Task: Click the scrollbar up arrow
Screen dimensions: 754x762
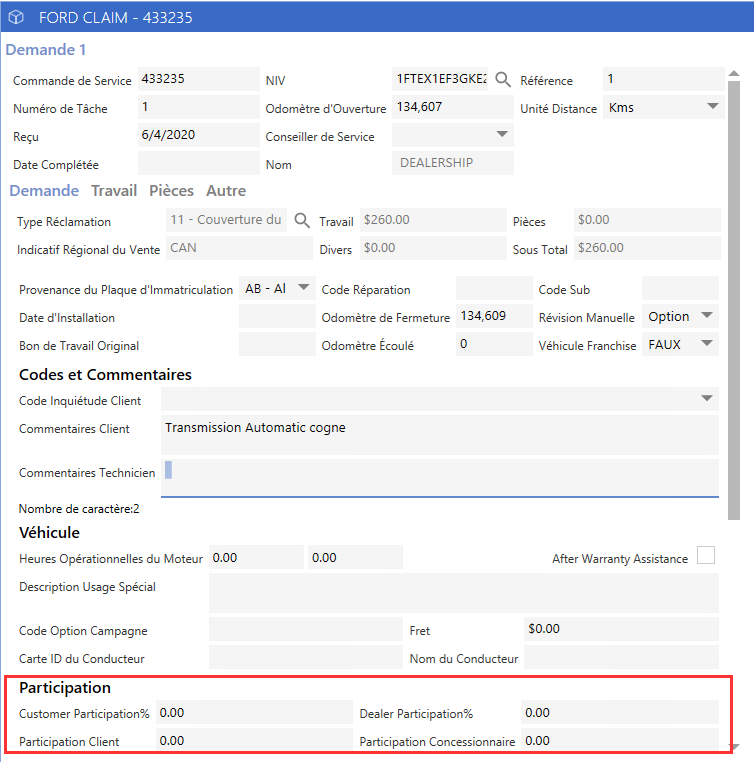Action: click(734, 73)
